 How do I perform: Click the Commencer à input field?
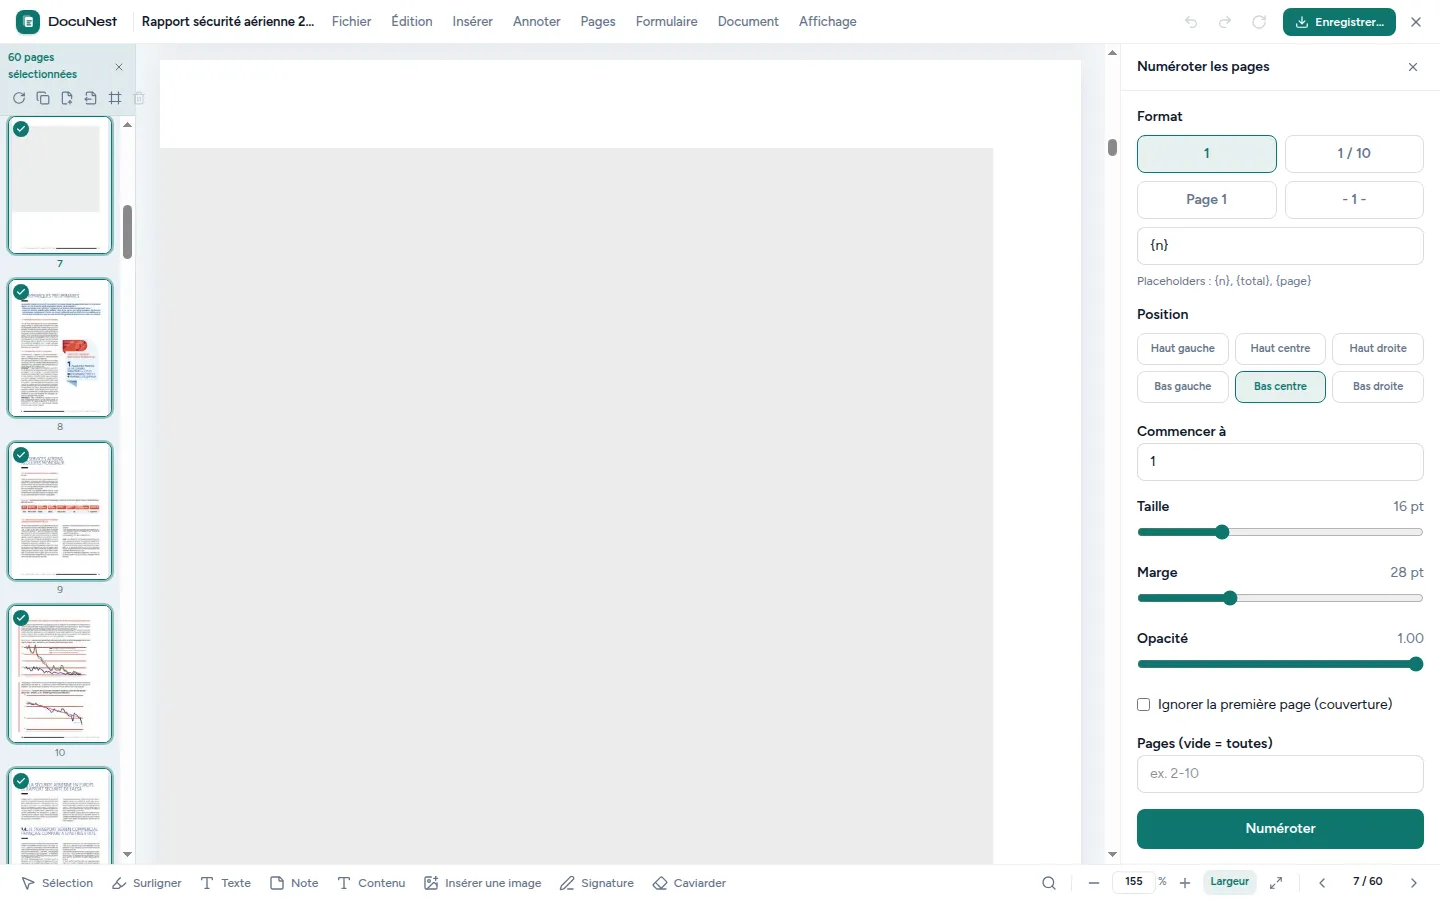pos(1280,462)
